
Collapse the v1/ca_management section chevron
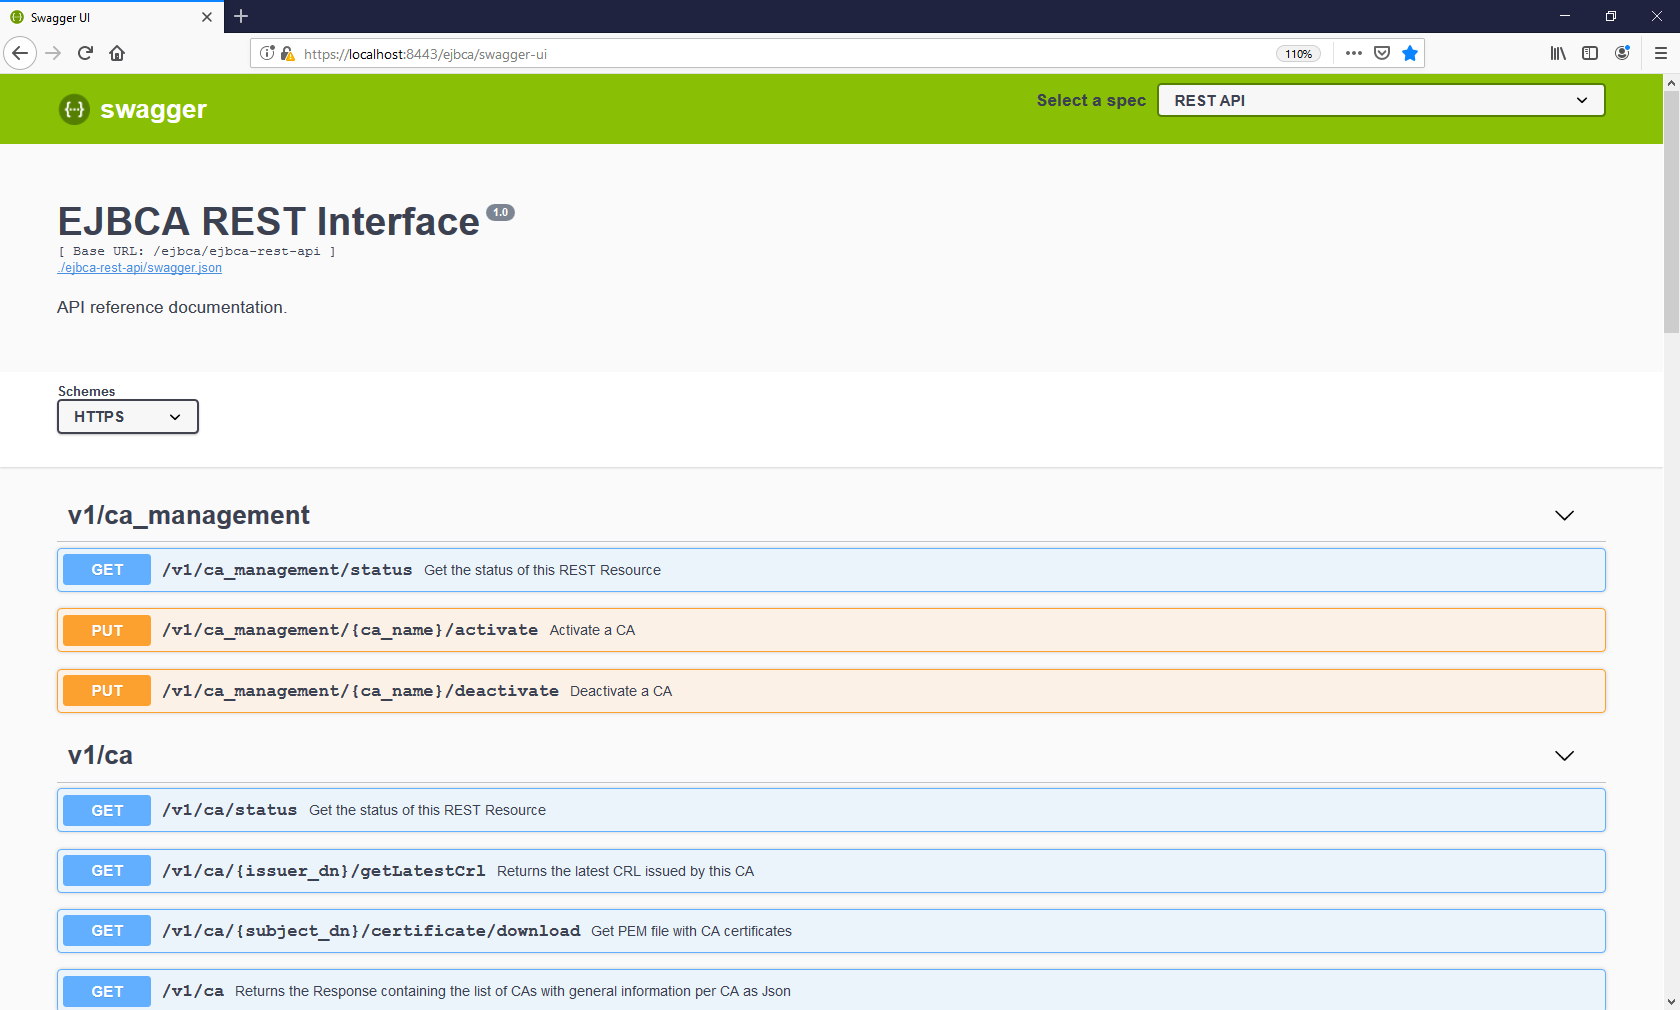tap(1564, 516)
